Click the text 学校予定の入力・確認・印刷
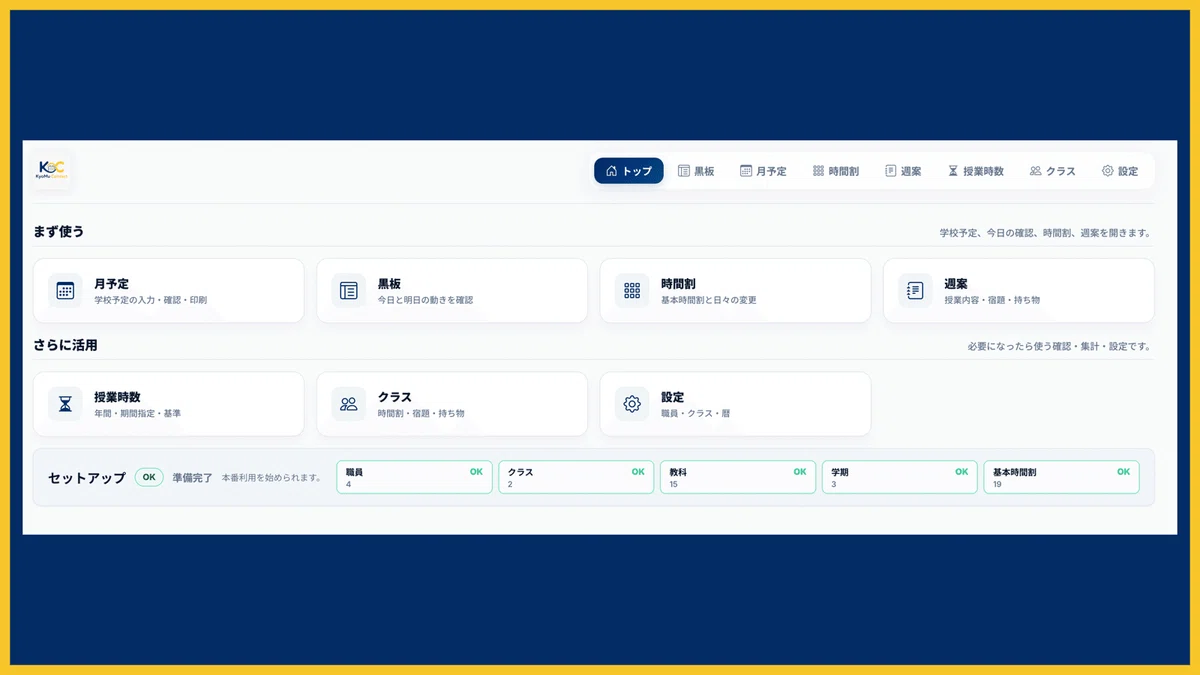 coord(151,300)
